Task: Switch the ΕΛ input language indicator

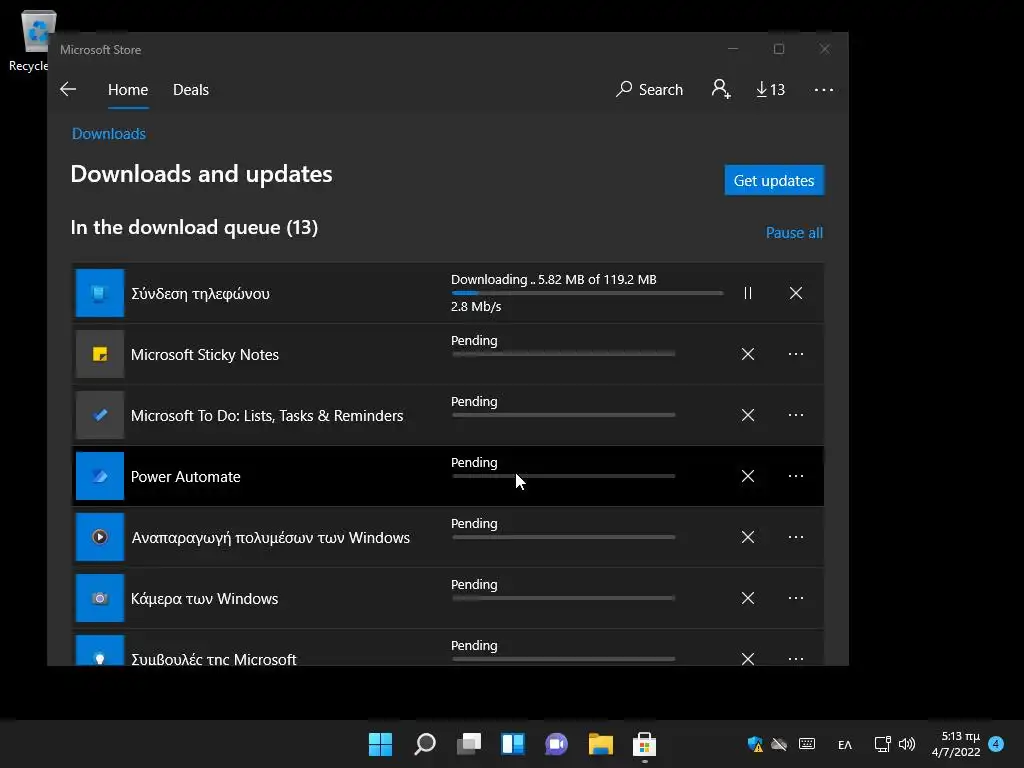Action: click(844, 744)
